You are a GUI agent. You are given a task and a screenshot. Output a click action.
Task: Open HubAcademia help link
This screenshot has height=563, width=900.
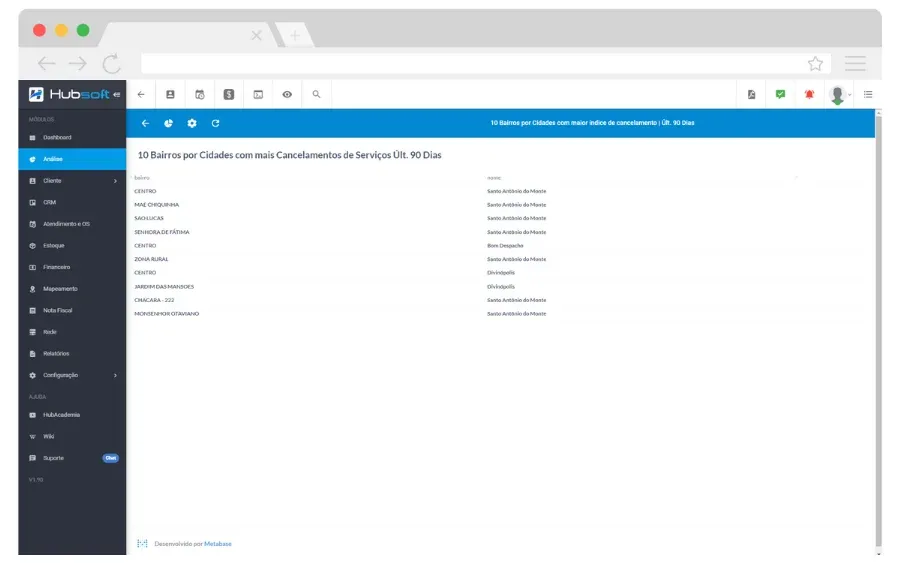coord(72,415)
